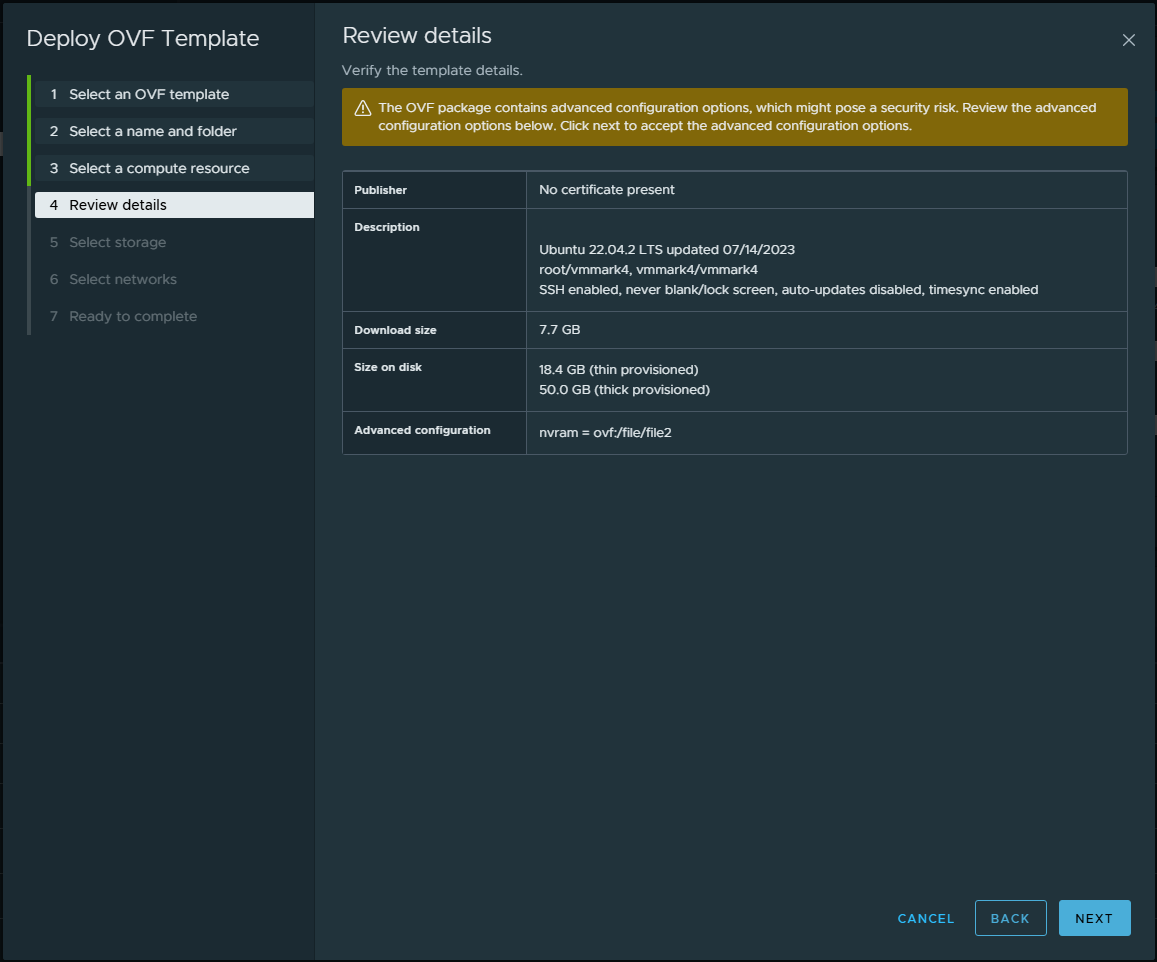Click the Publisher row label
Viewport: 1157px width, 962px height.
381,190
